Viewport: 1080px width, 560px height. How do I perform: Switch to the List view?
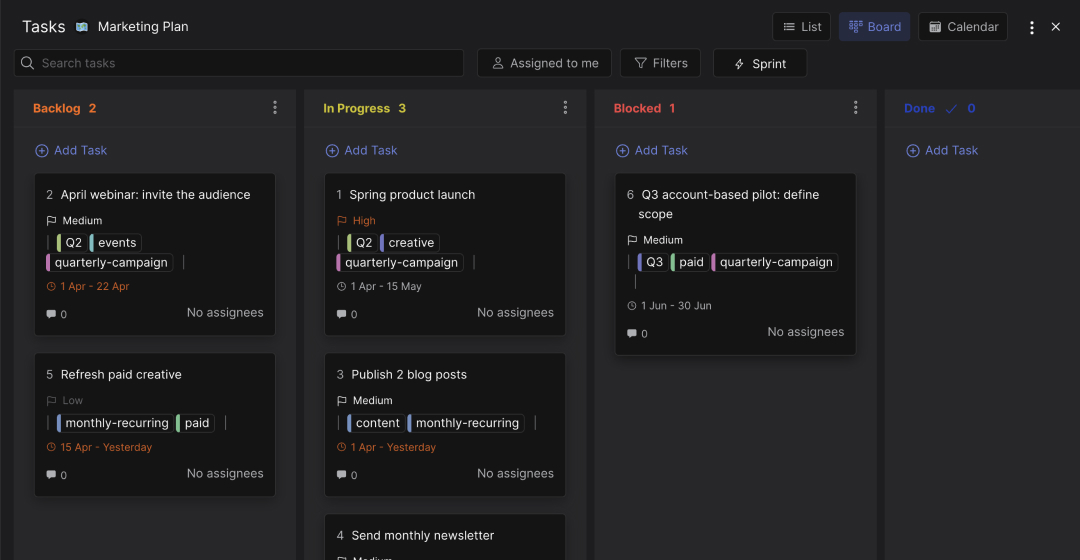pyautogui.click(x=802, y=27)
